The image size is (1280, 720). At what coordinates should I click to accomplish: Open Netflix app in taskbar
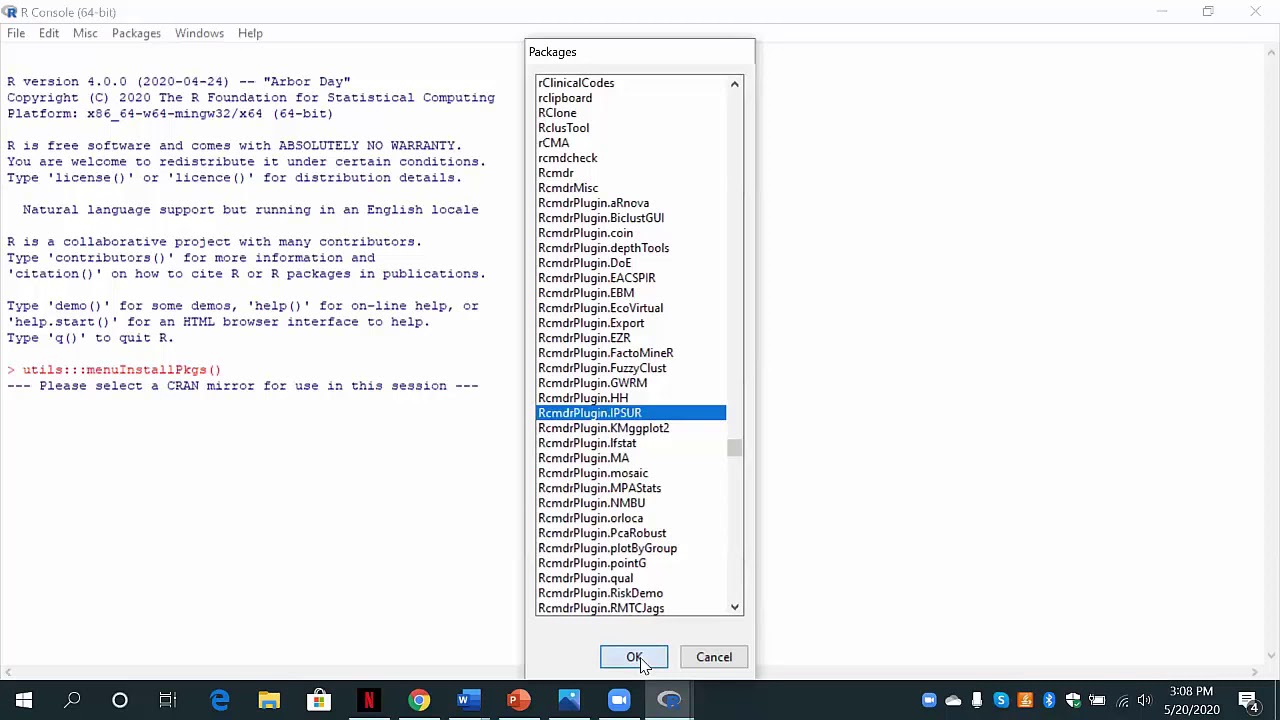tap(369, 700)
